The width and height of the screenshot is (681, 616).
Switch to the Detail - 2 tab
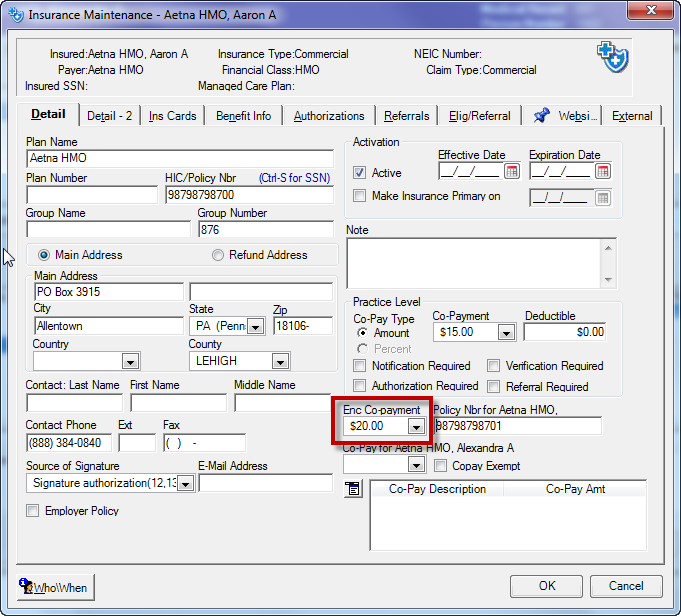pos(109,116)
